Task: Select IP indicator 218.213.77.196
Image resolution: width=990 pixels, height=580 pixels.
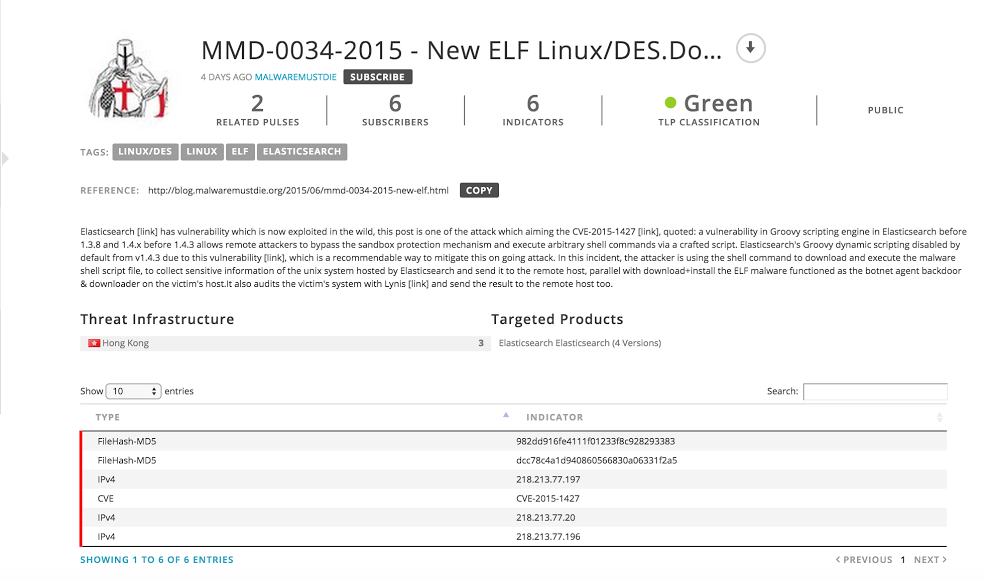Action: (x=548, y=536)
